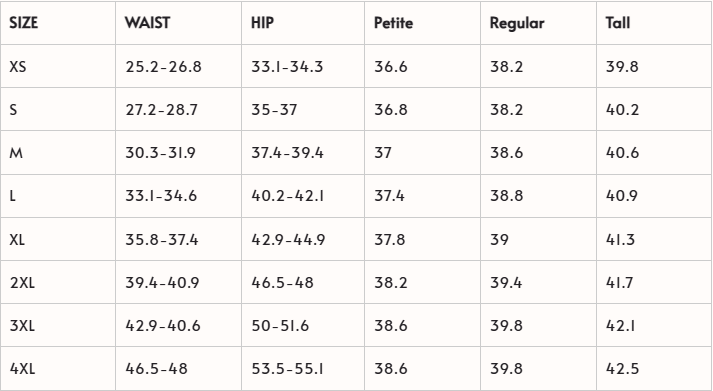Select Petite length 37 for M
This screenshot has height=391, width=713.
[383, 153]
